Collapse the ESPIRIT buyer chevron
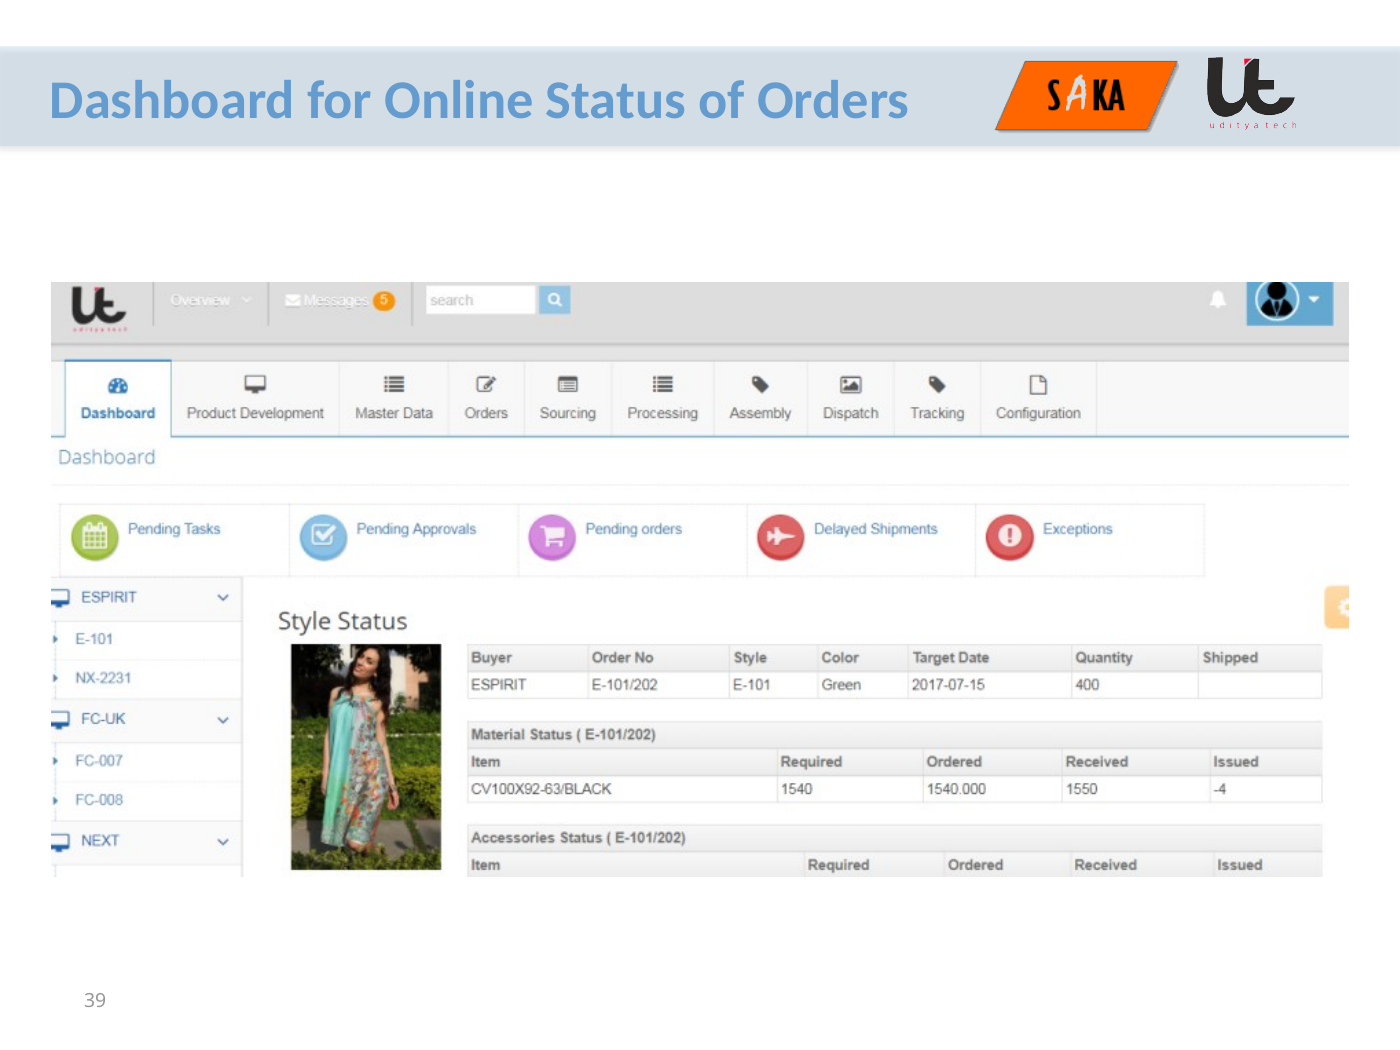This screenshot has height=1050, width=1400. 223,598
